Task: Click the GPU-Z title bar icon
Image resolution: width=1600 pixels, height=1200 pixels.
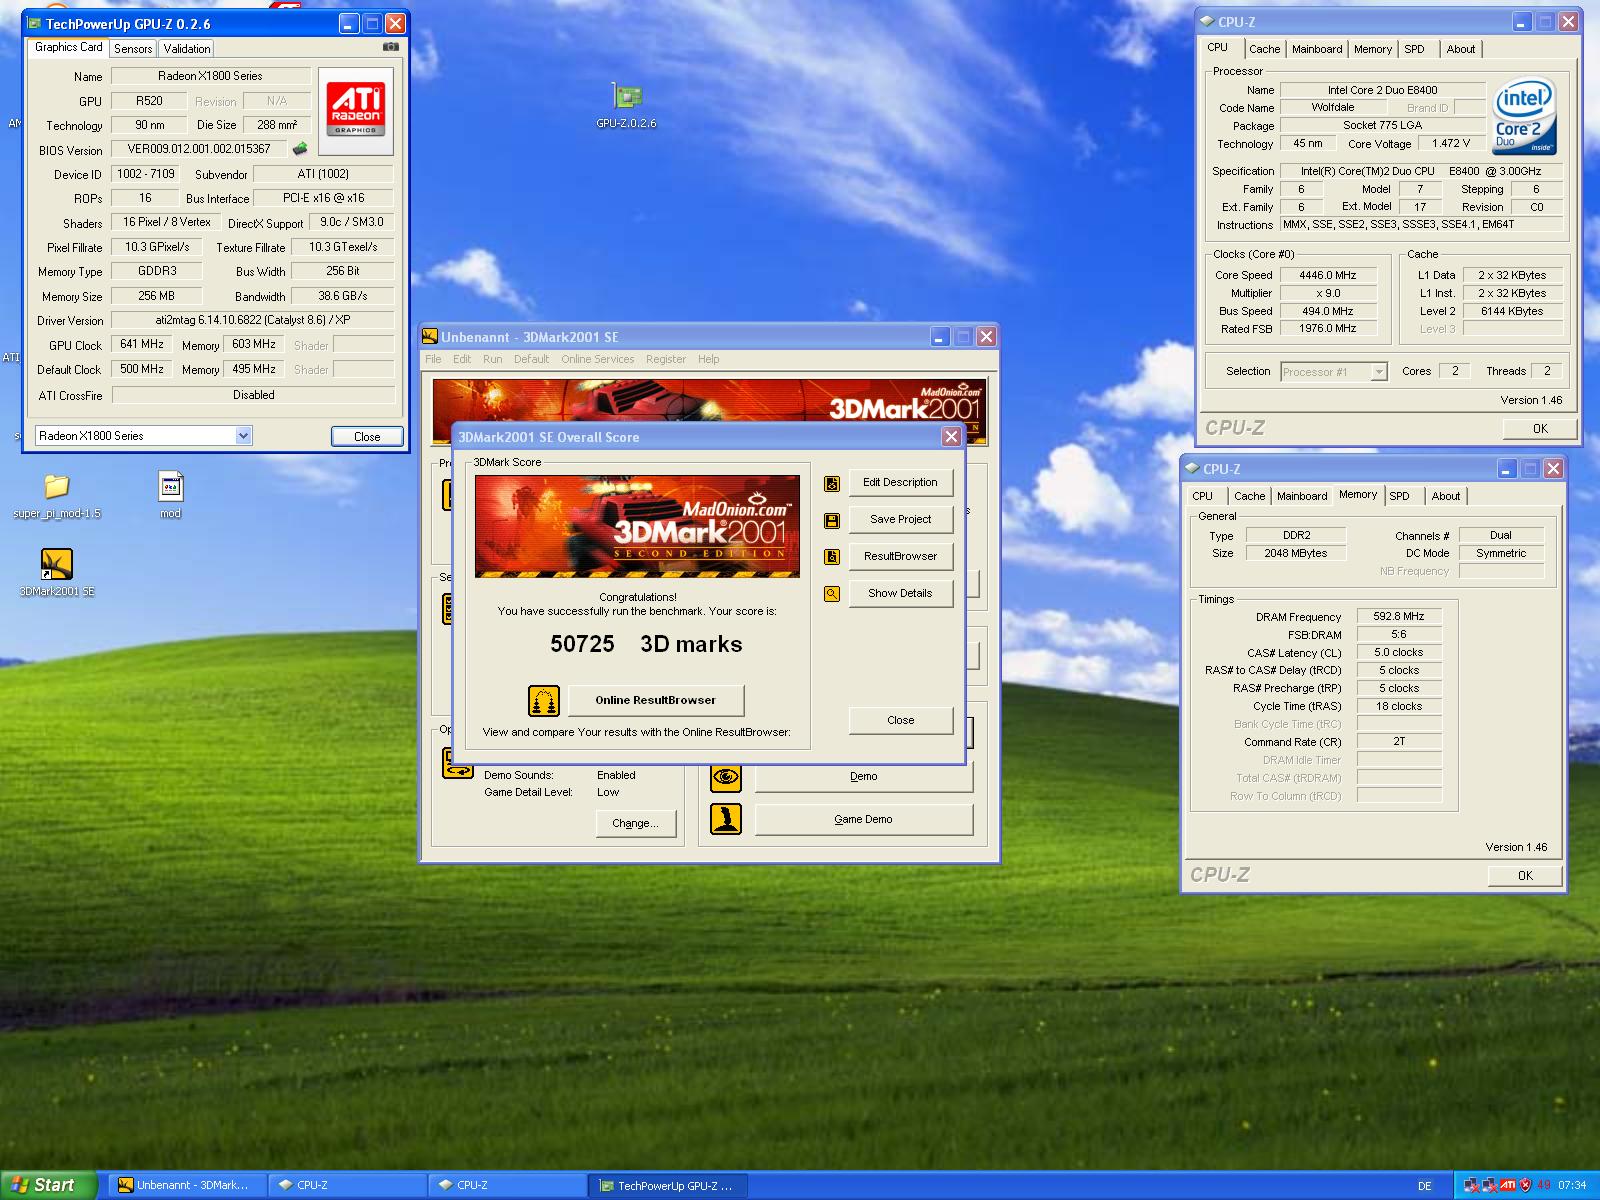Action: (35, 23)
